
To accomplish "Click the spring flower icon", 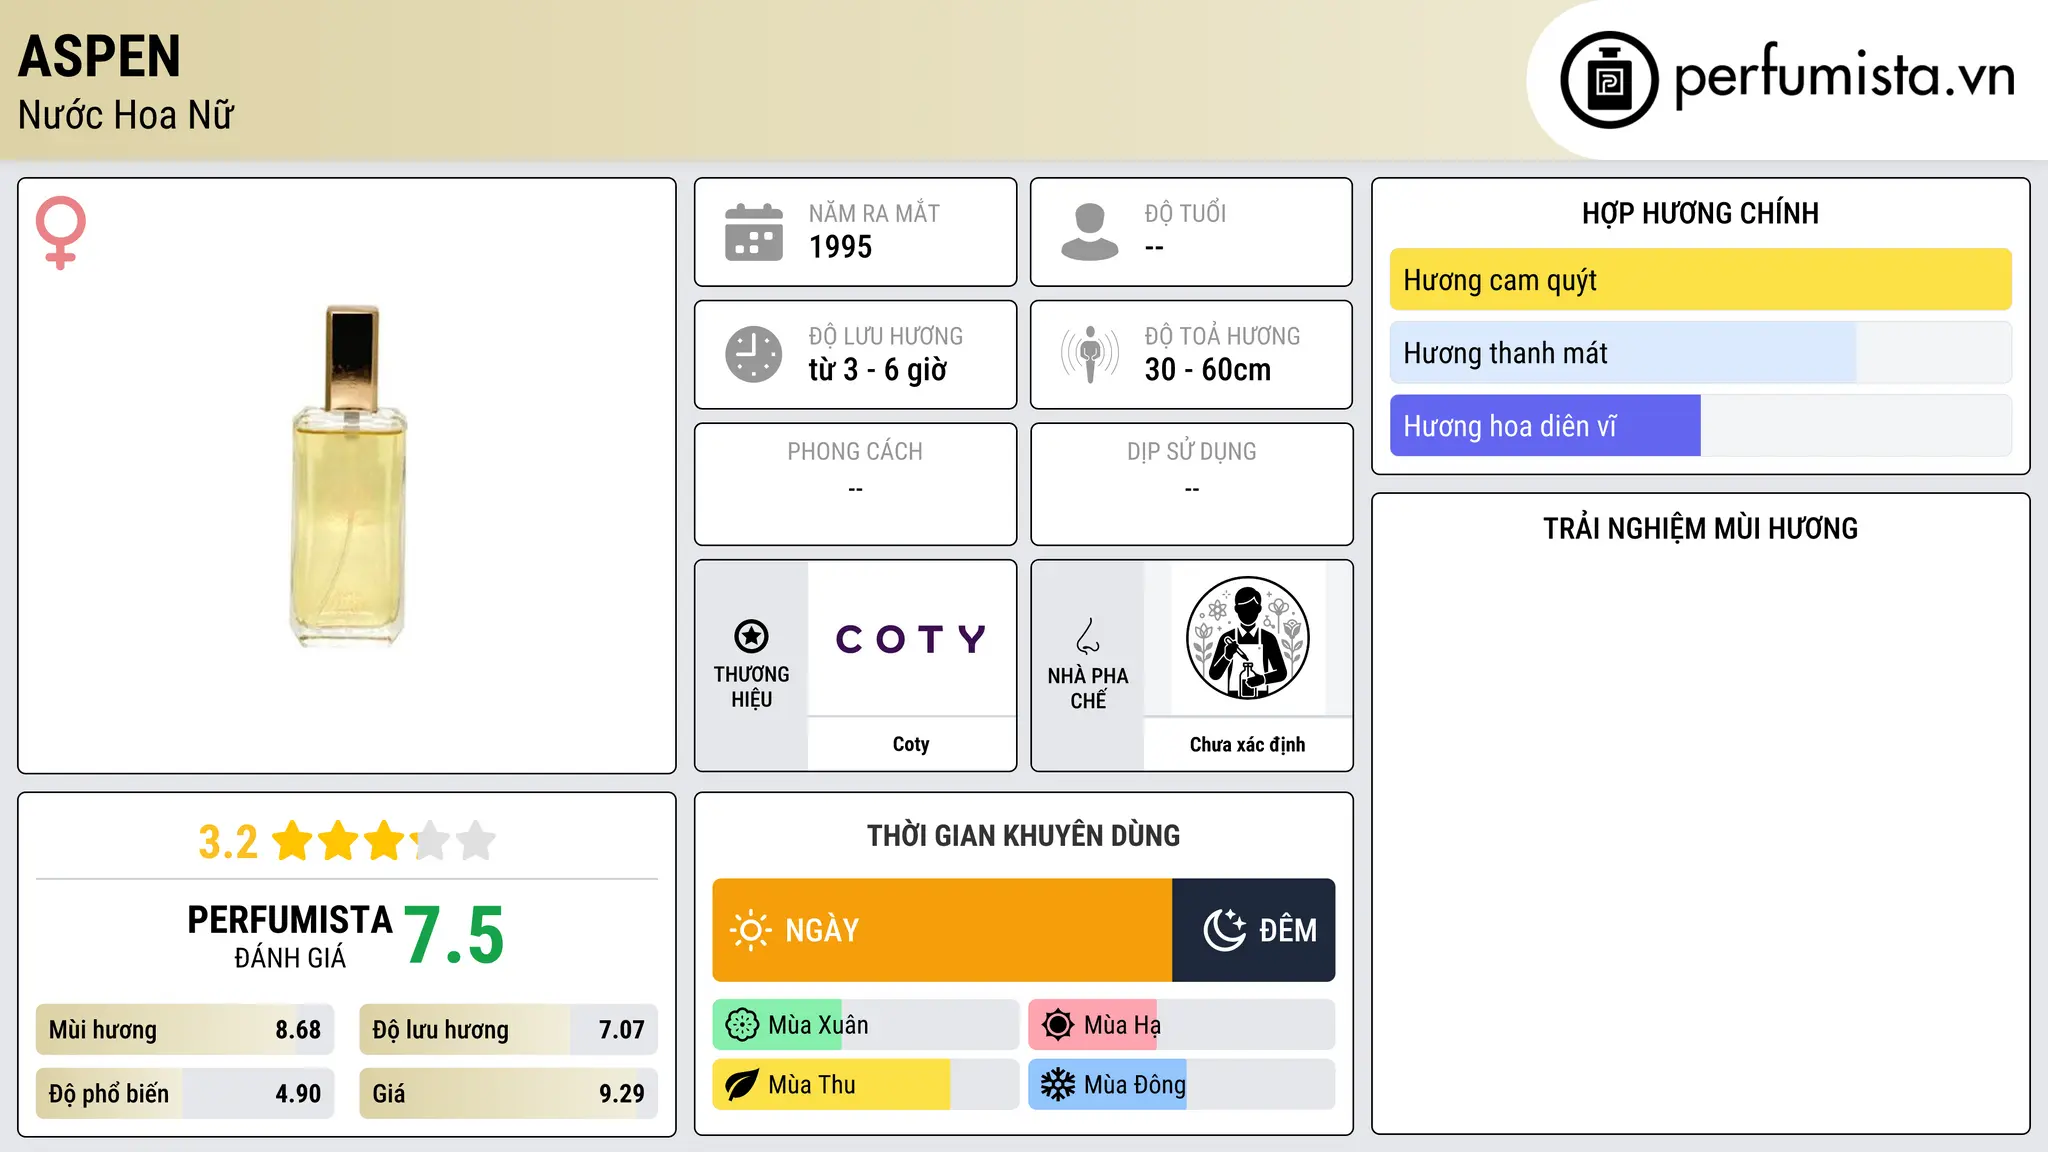I will pyautogui.click(x=742, y=1025).
